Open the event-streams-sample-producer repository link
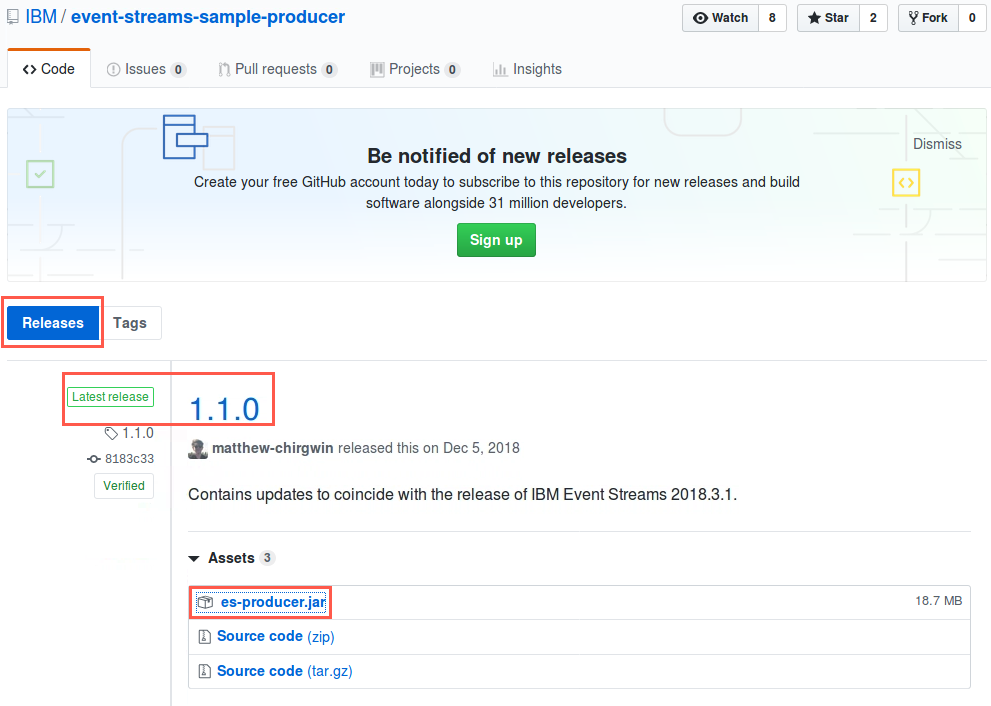The image size is (991, 706). tap(208, 17)
